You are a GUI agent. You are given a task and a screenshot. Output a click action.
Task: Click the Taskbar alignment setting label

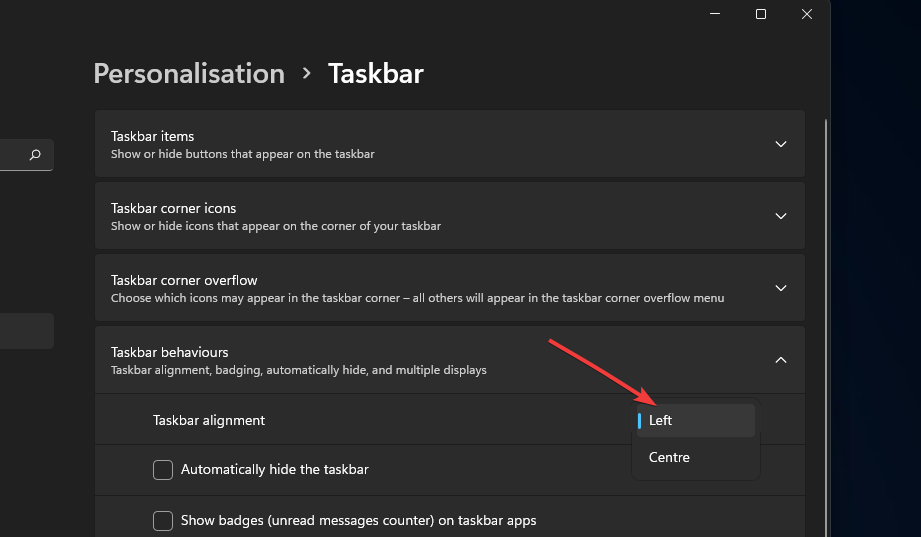209,421
